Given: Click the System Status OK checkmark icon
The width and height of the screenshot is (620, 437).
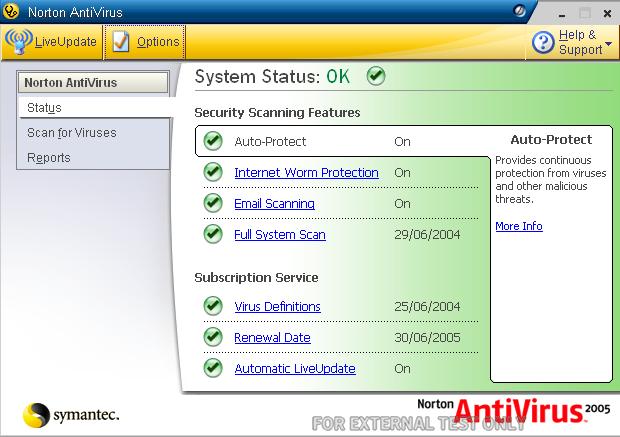Looking at the screenshot, I should click(x=376, y=76).
